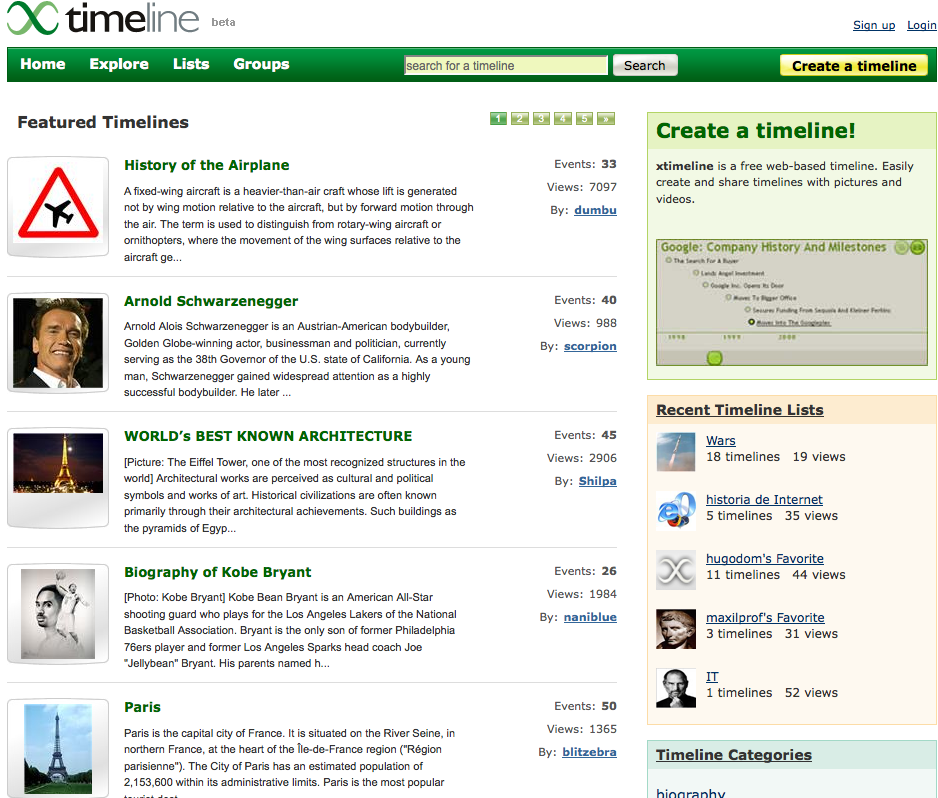Image resolution: width=938 pixels, height=798 pixels.
Task: Click the Internet Explorer icon for historia de Internet
Action: 676,510
